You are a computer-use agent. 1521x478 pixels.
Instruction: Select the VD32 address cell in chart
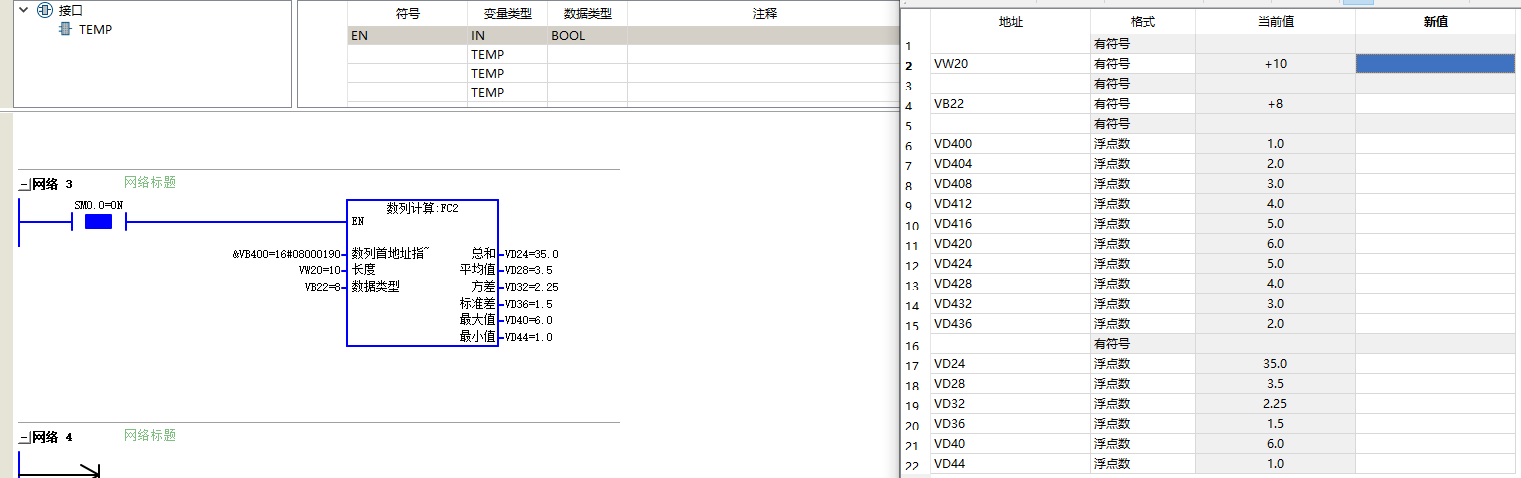point(1010,404)
